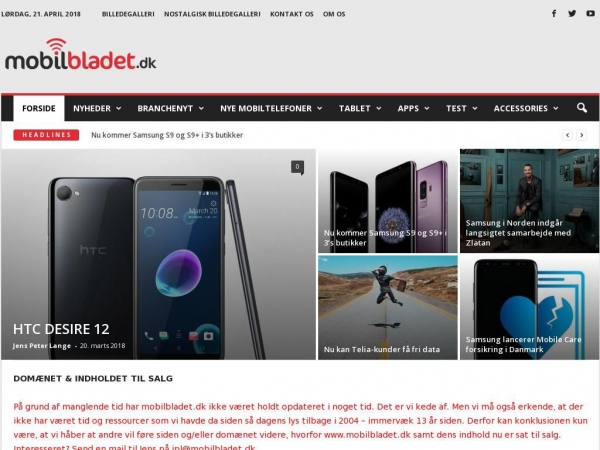Click the mobilbladet.dk logo
This screenshot has height=450, width=600.
[80, 54]
